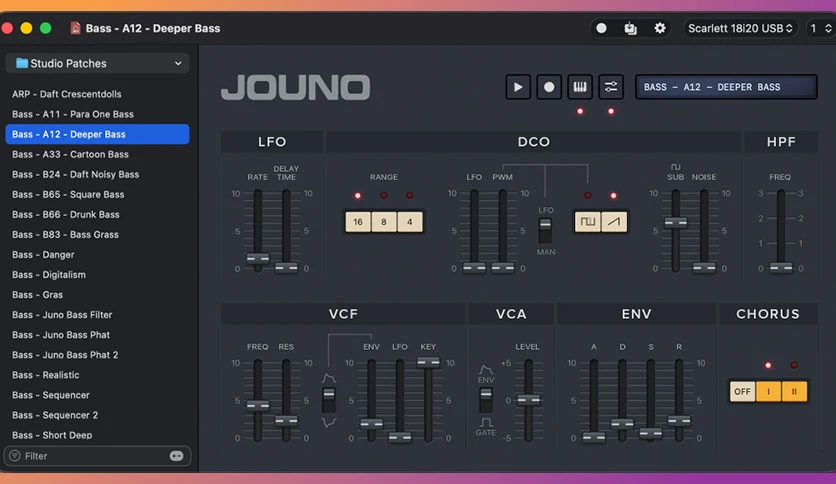
Task: Select Bass - A12 - Deeper Bass patch
Action: 98,134
